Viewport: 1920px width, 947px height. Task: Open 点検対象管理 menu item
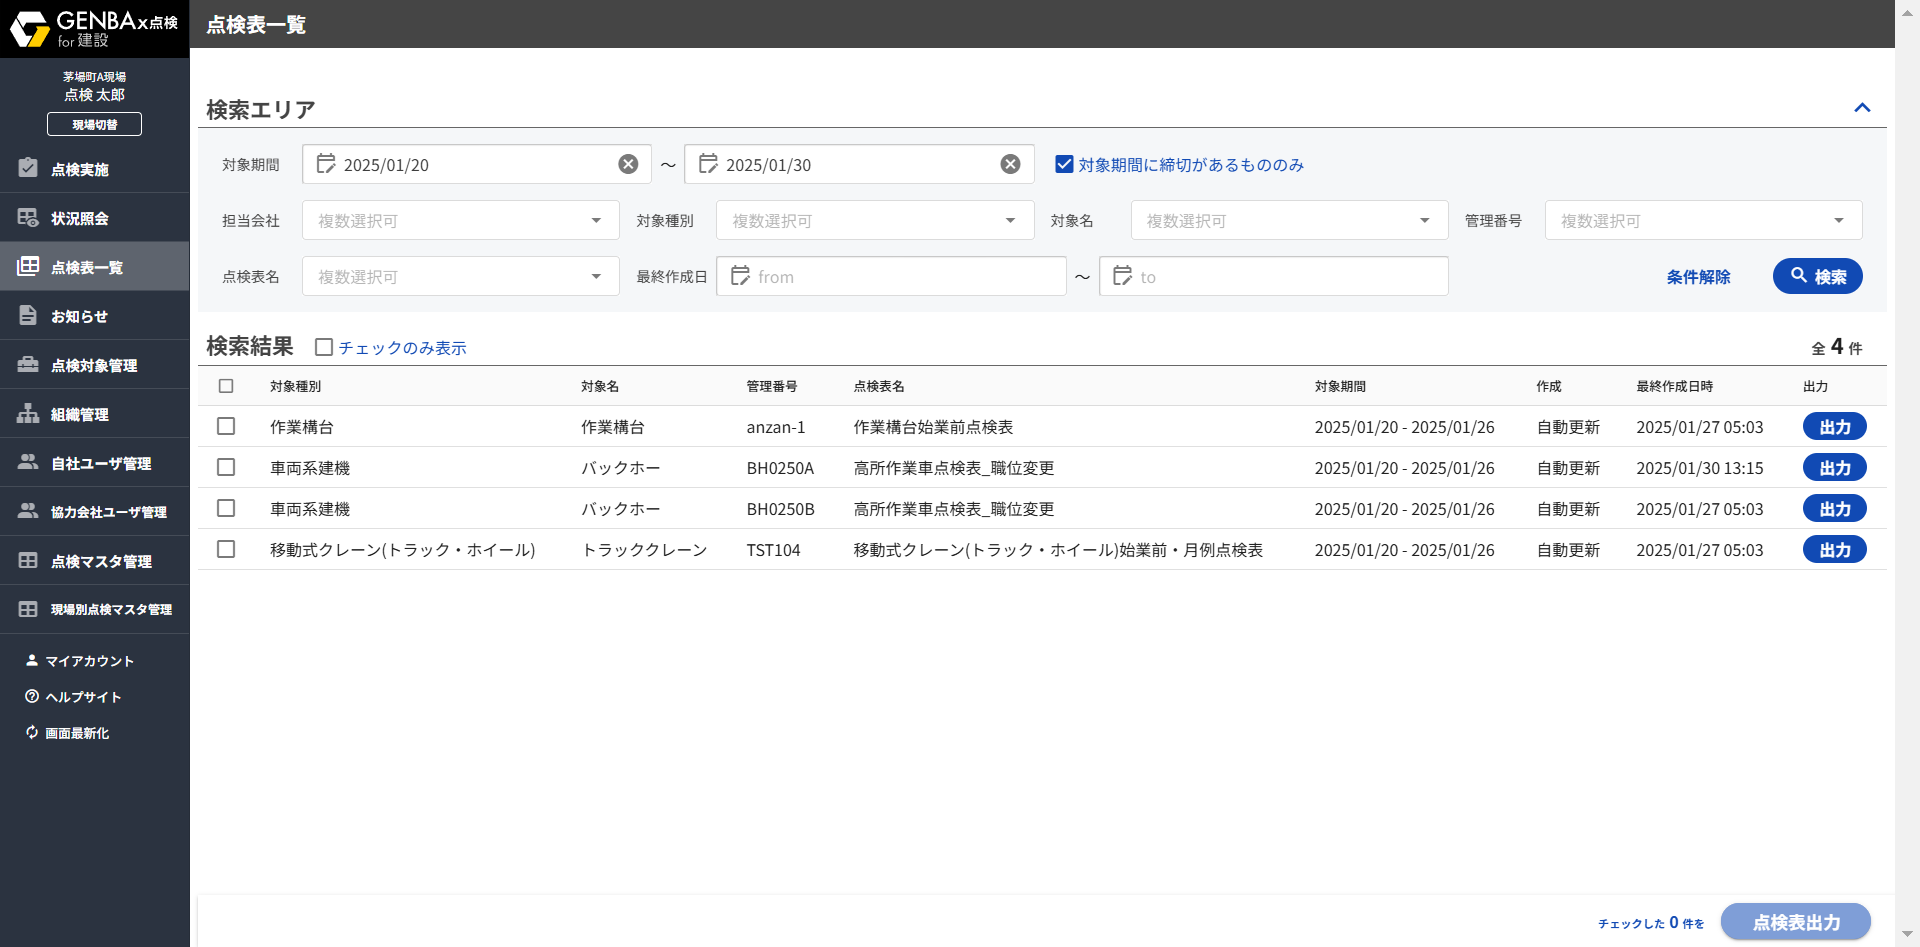pos(94,365)
